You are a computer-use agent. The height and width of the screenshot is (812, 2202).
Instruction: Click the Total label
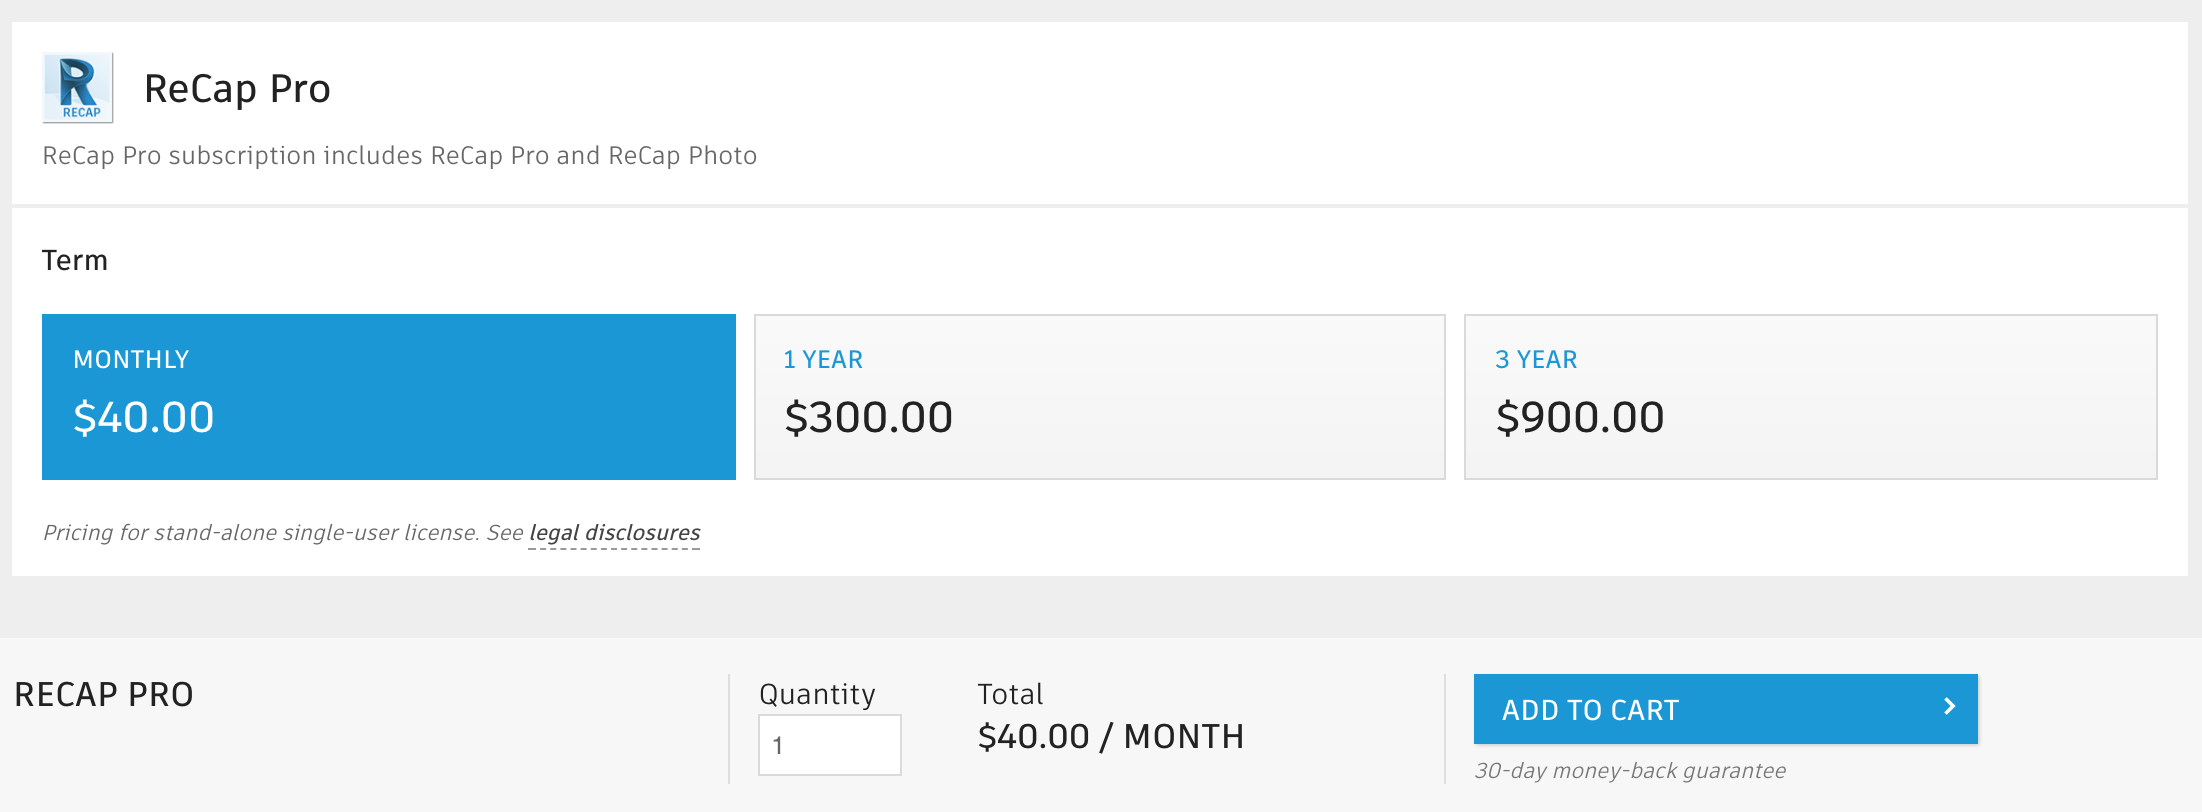pyautogui.click(x=1010, y=694)
